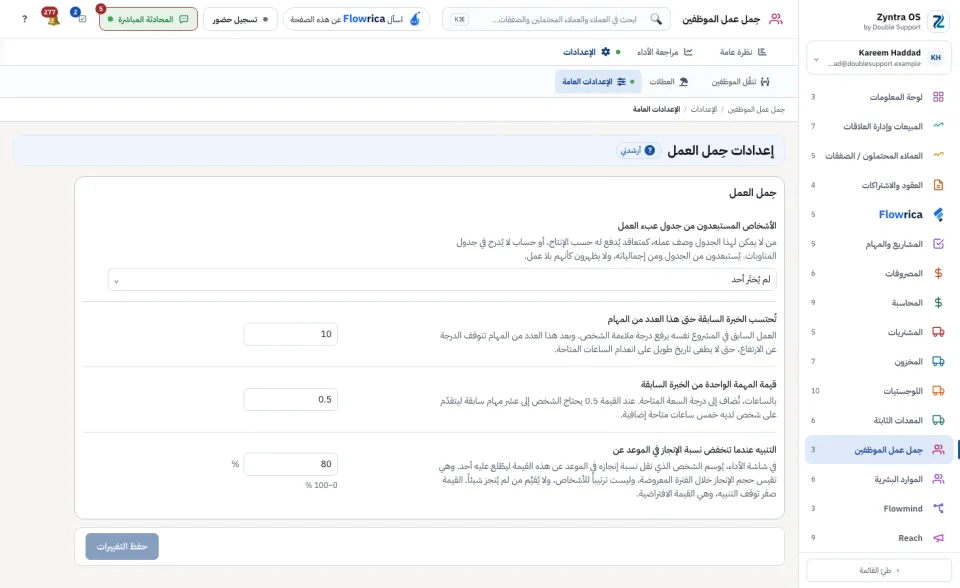The width and height of the screenshot is (960, 588).
Task: Open Flowmind sidebar item
Action: [879, 508]
